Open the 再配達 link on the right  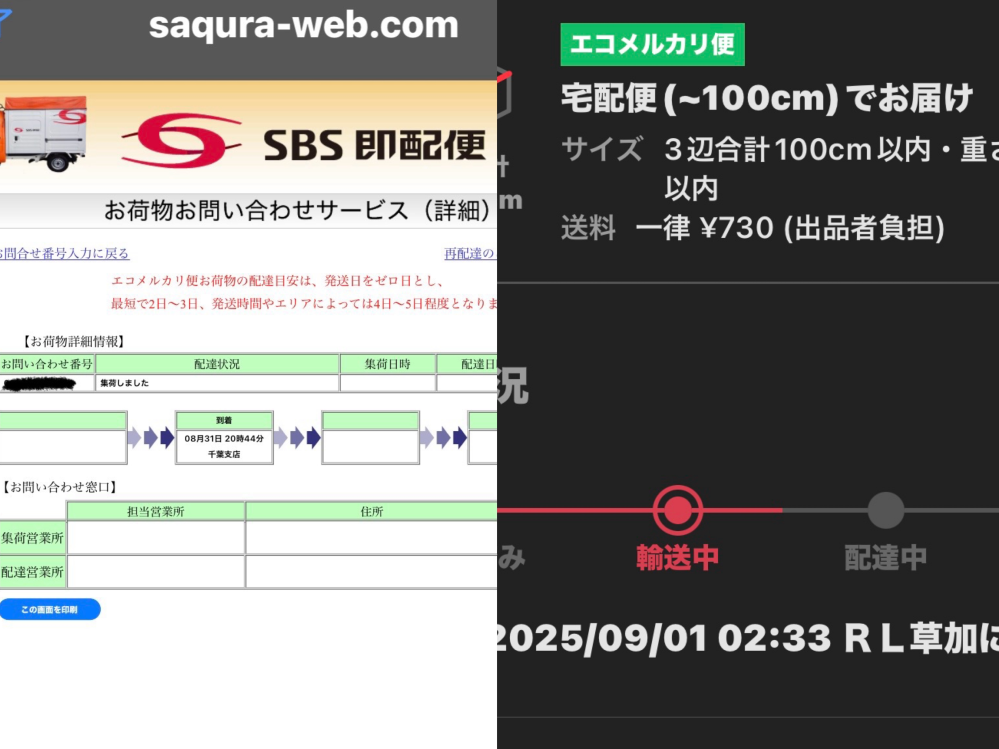470,253
